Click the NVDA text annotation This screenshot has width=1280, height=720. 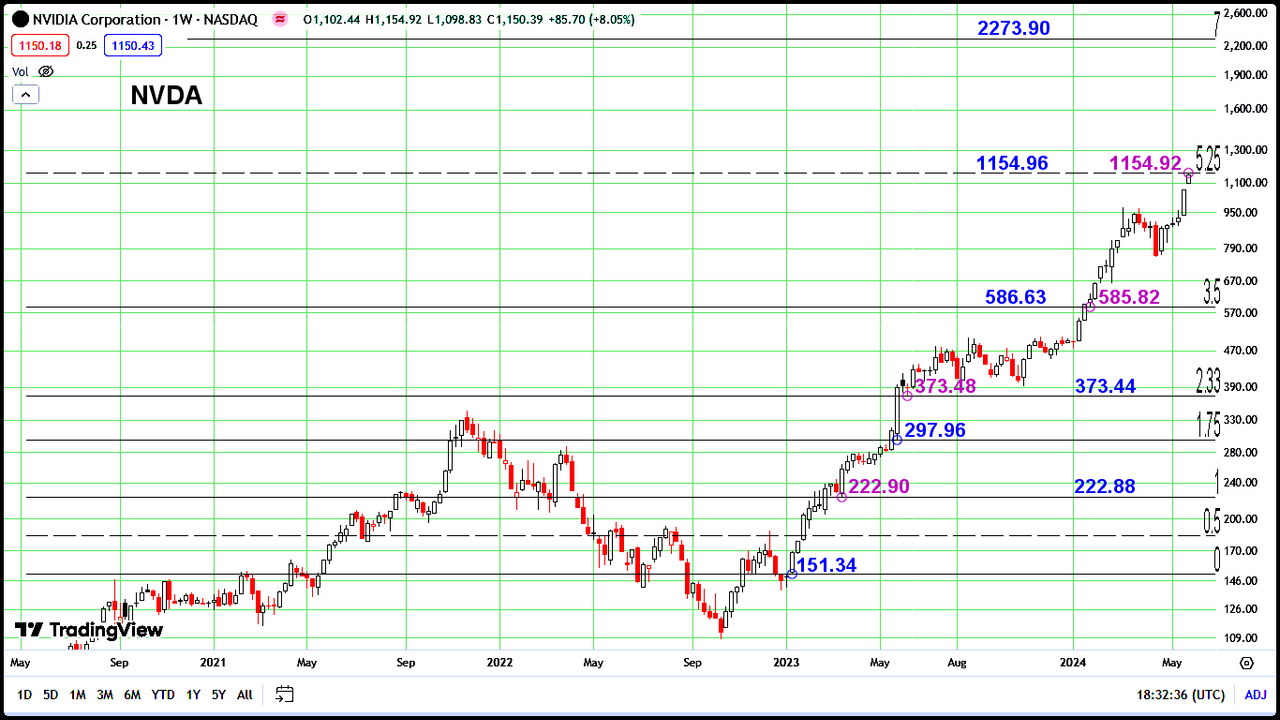166,96
